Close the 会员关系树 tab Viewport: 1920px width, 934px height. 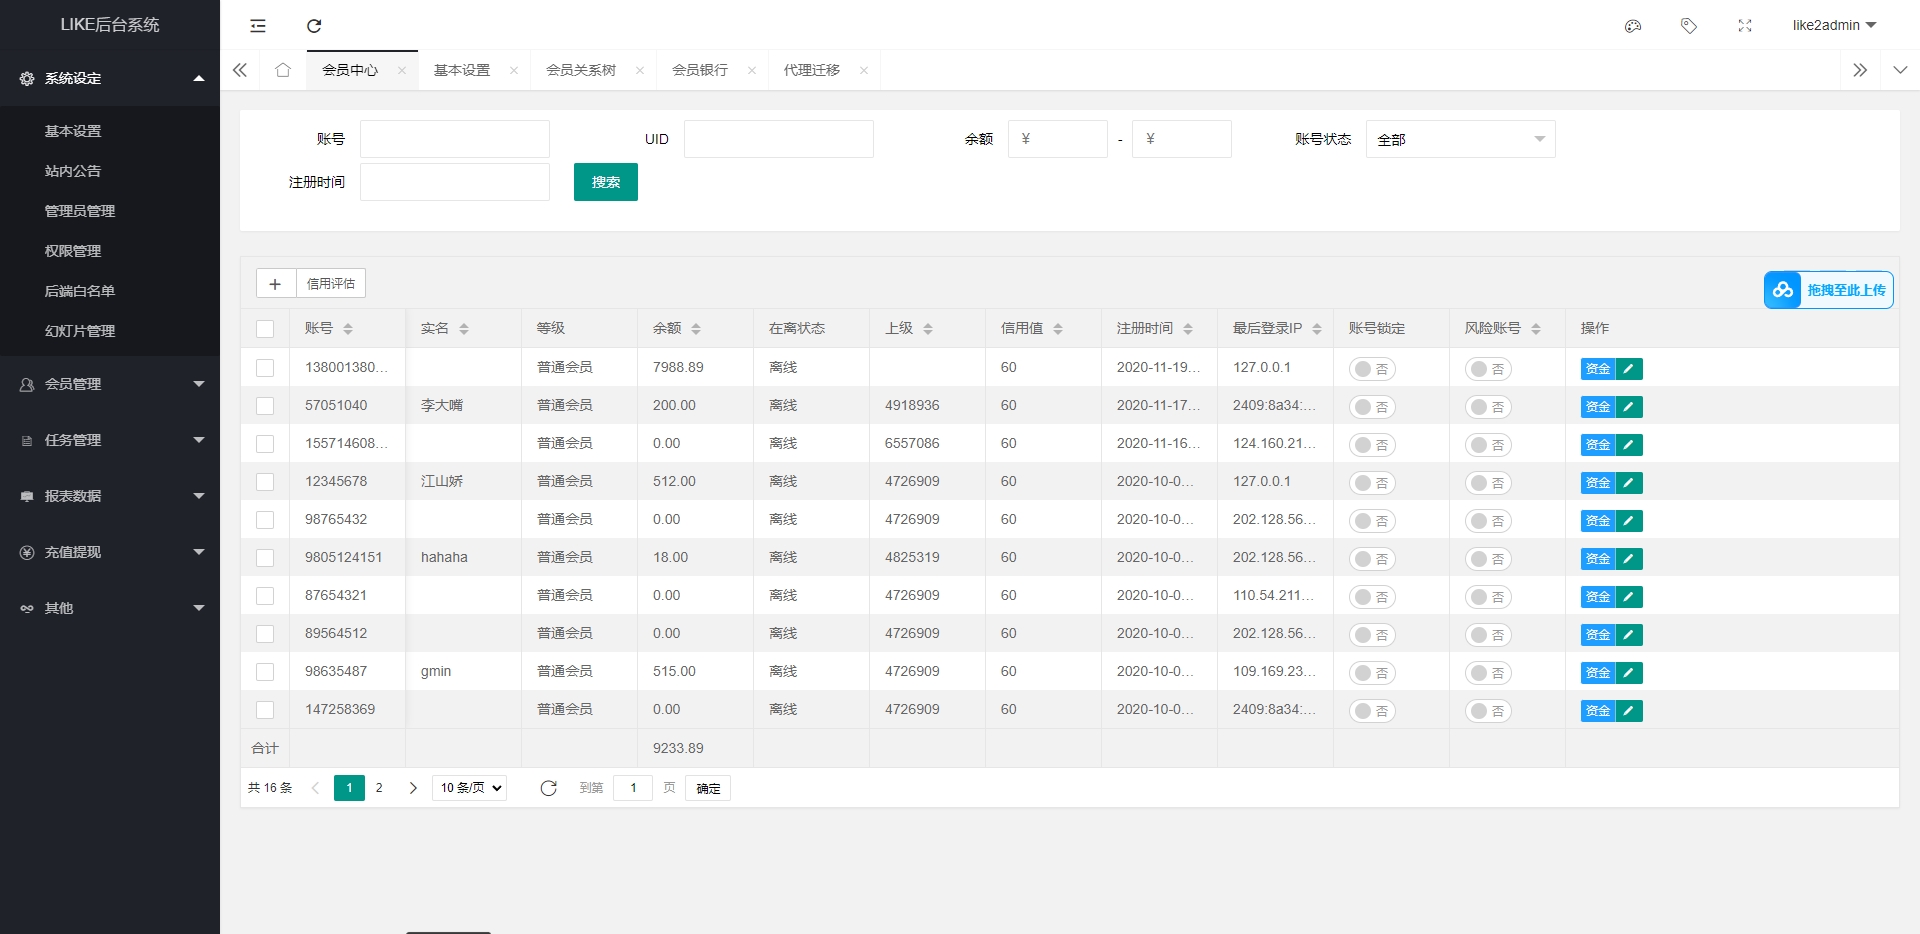[x=640, y=70]
